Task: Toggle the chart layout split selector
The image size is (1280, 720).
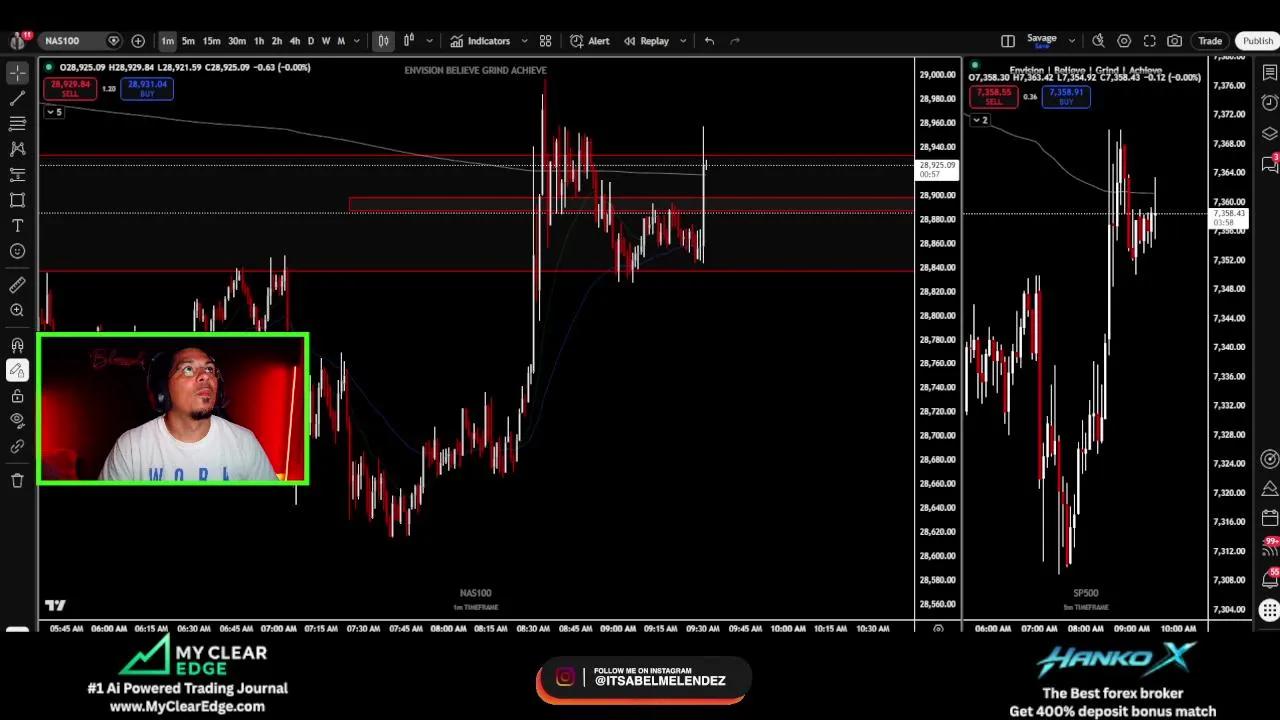Action: [x=1008, y=41]
